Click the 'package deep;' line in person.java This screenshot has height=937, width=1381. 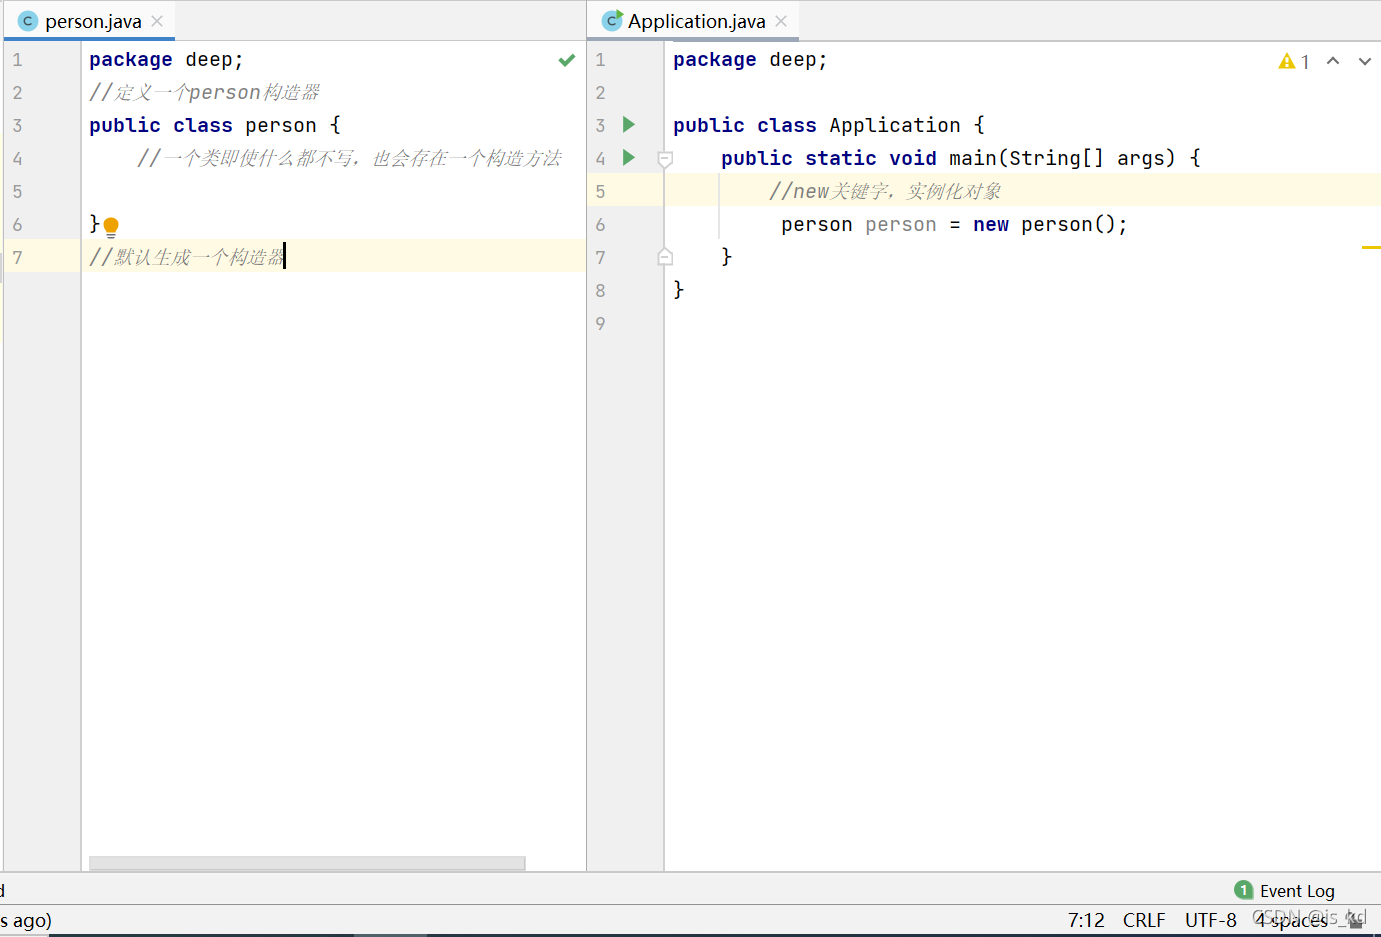(166, 60)
